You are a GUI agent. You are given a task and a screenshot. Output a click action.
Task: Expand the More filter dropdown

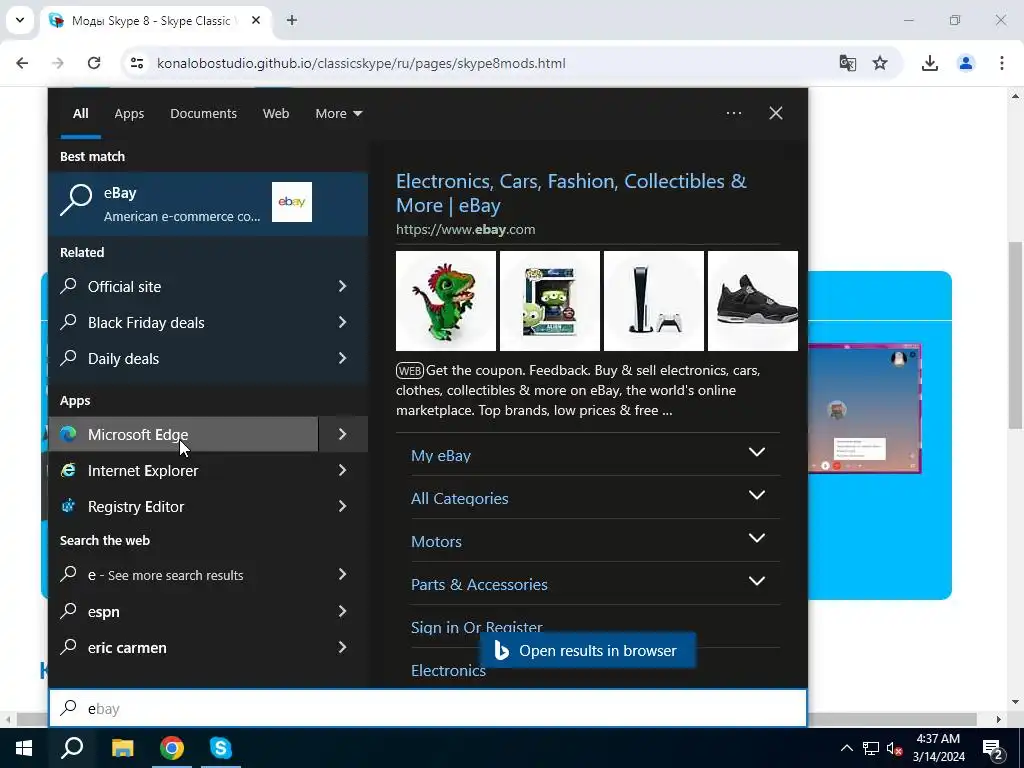[338, 114]
